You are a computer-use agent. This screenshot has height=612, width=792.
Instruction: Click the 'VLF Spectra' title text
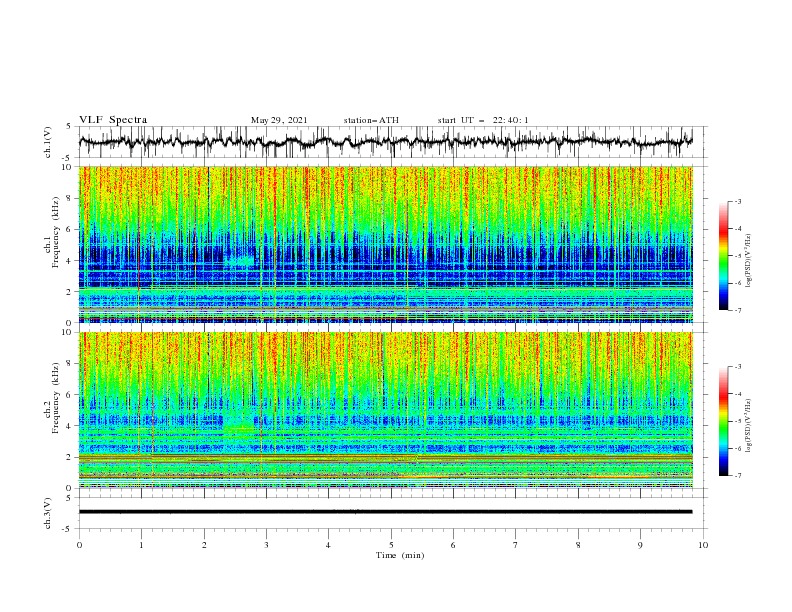tap(113, 120)
